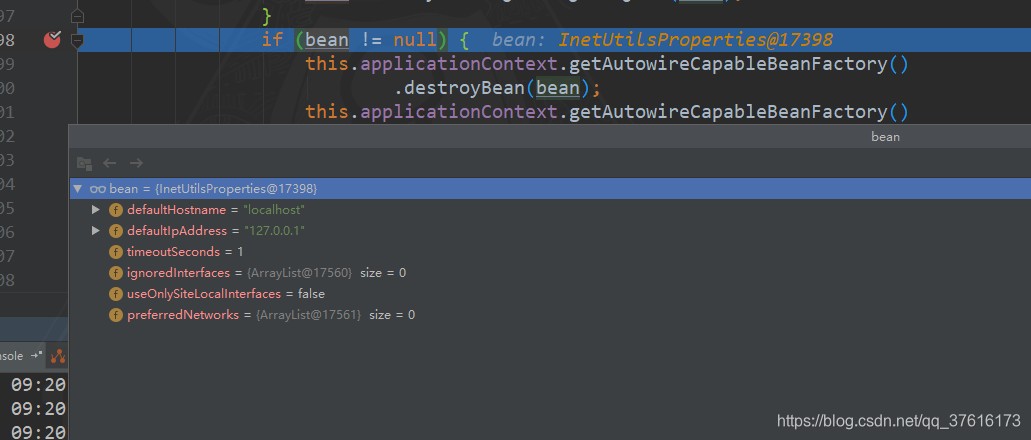
Task: Click the set-as-root icon in popup toolbar
Action: point(84,163)
